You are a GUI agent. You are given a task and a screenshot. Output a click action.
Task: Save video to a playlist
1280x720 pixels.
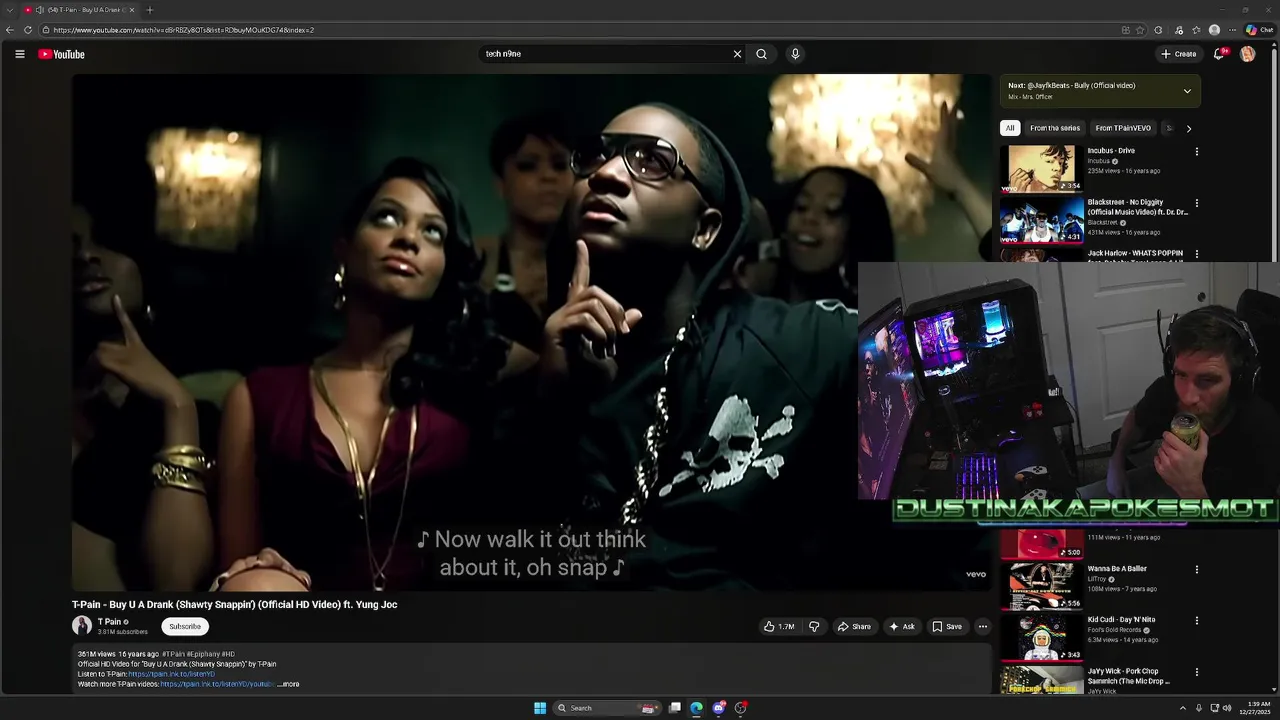pos(947,626)
